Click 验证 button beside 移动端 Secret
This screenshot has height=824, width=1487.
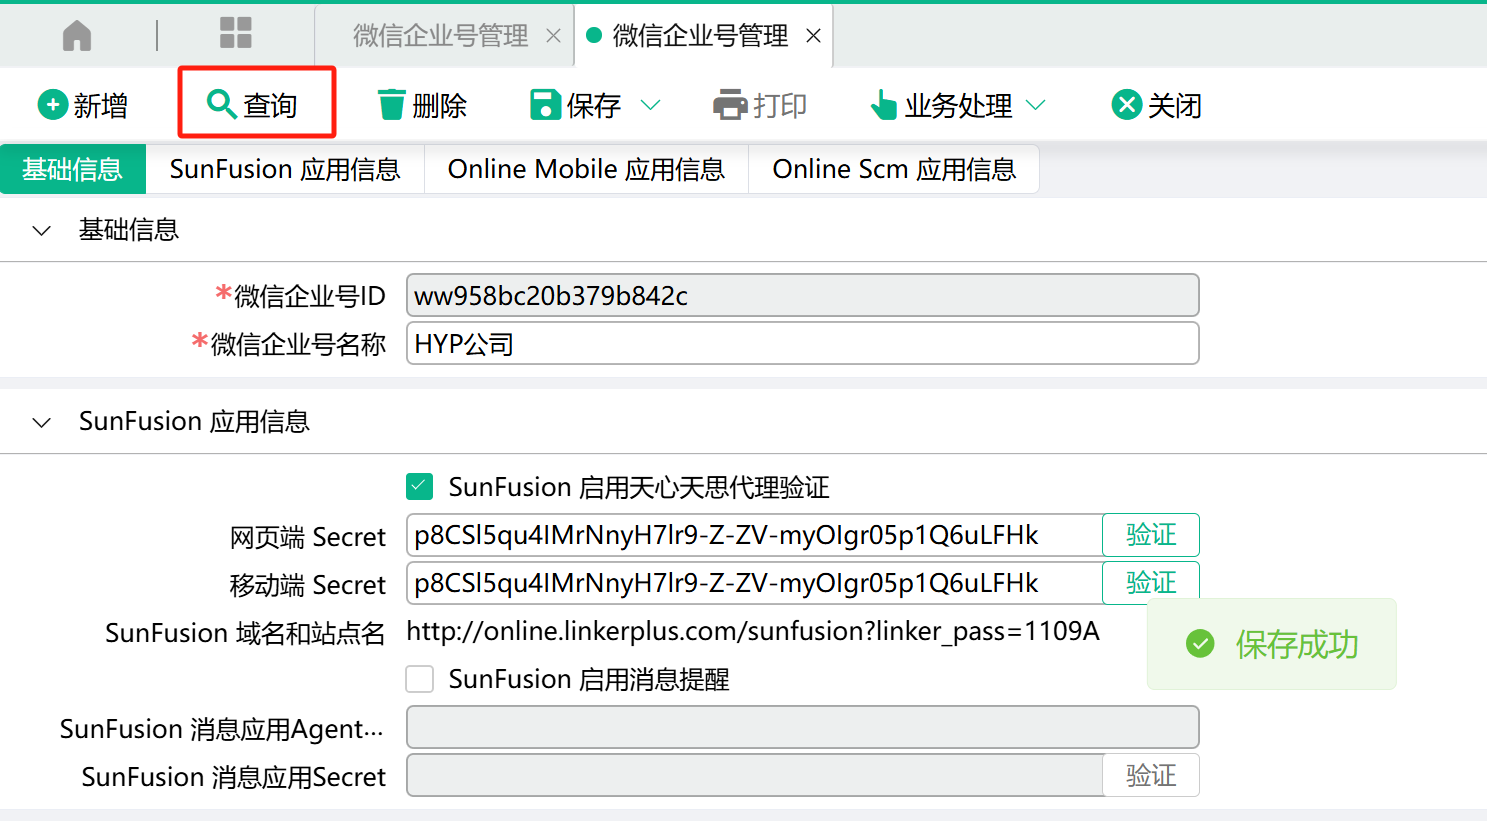click(1150, 583)
